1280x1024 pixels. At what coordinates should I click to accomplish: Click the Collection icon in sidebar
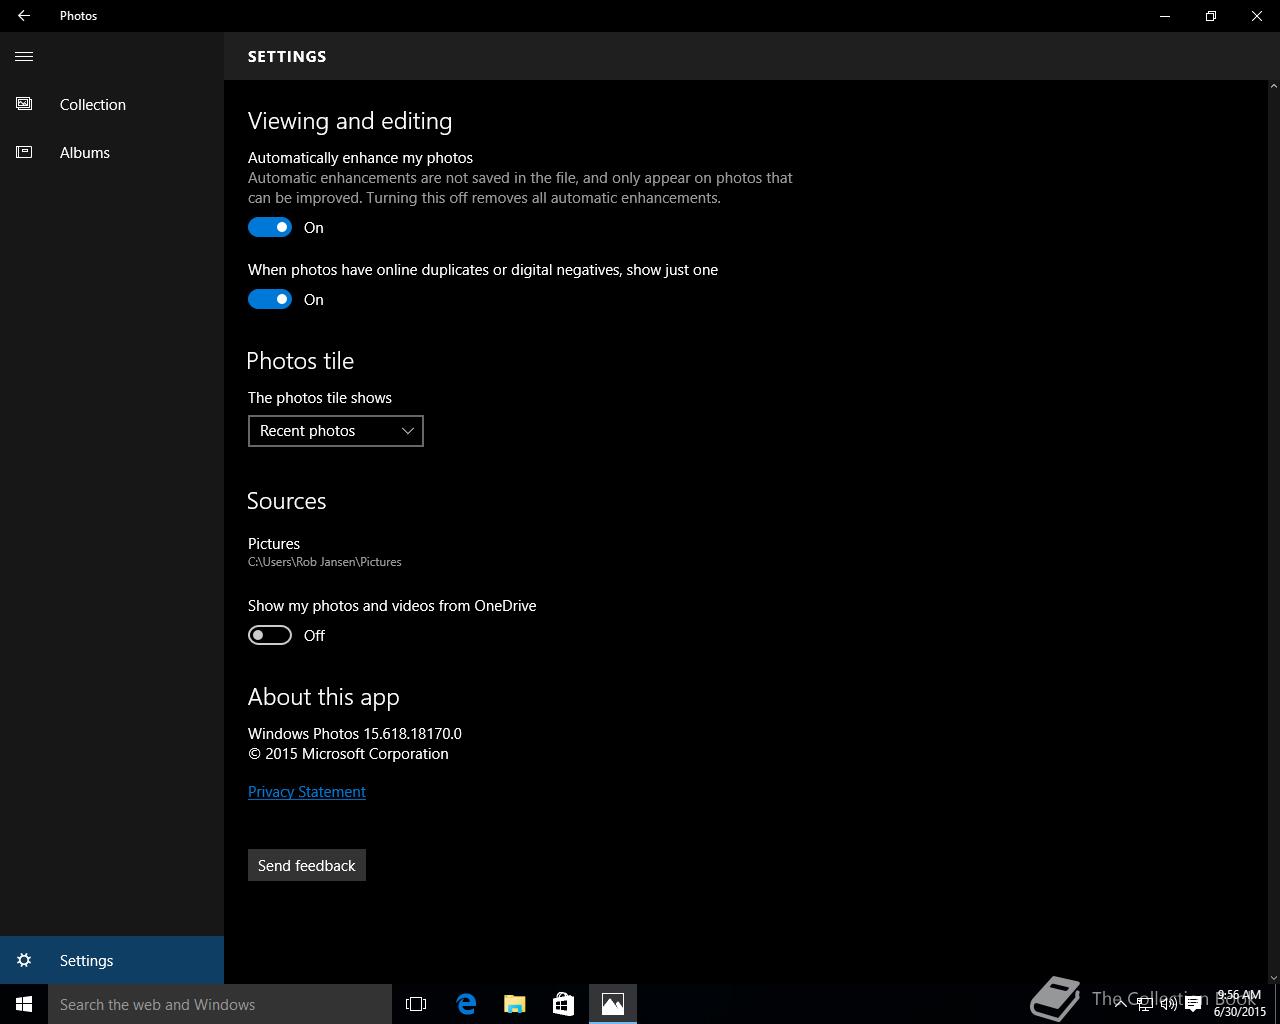click(x=24, y=104)
